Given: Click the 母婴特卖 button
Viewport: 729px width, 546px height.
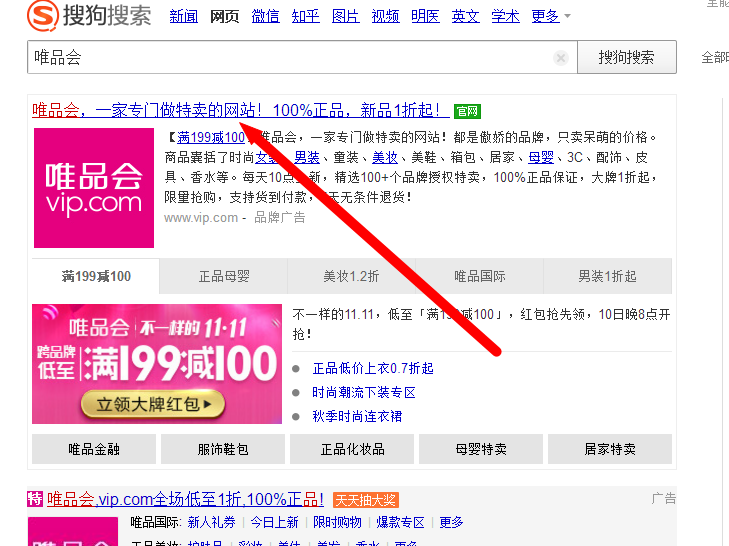Looking at the screenshot, I should 481,449.
